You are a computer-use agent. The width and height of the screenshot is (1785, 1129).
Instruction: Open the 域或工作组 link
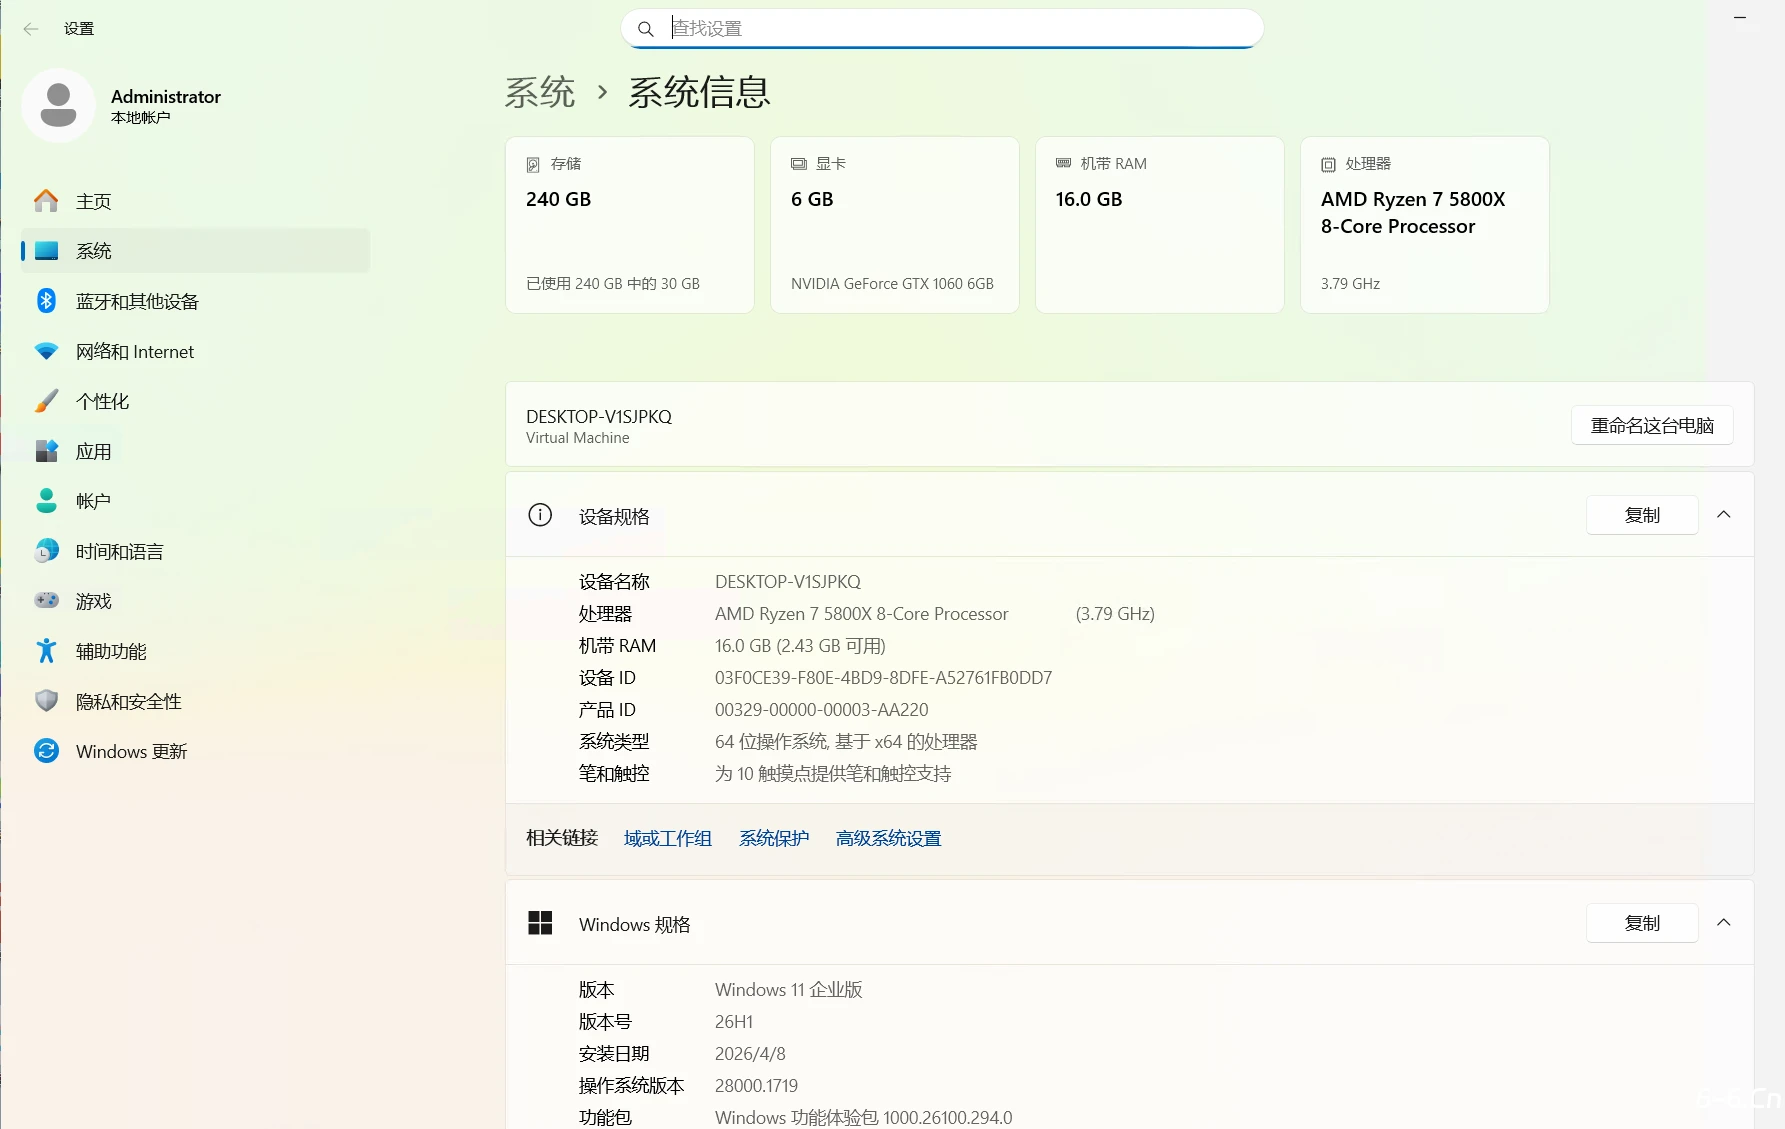667,838
